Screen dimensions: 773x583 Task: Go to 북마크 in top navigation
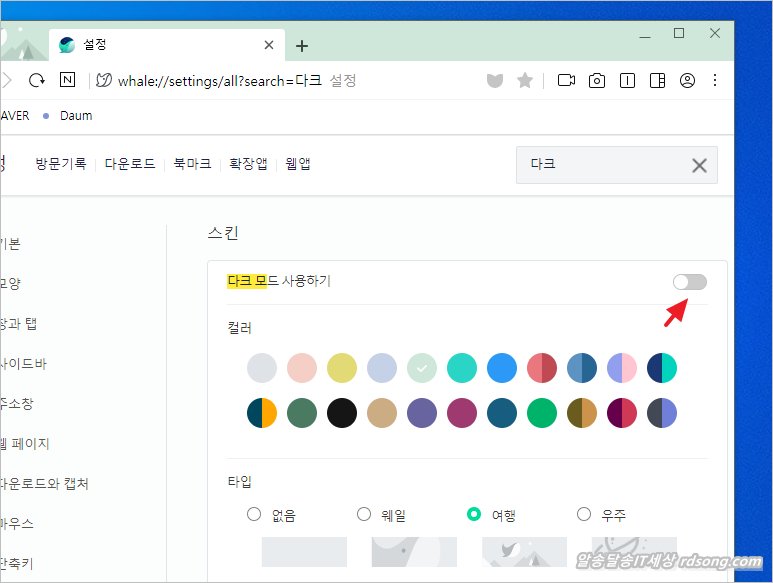[x=192, y=164]
